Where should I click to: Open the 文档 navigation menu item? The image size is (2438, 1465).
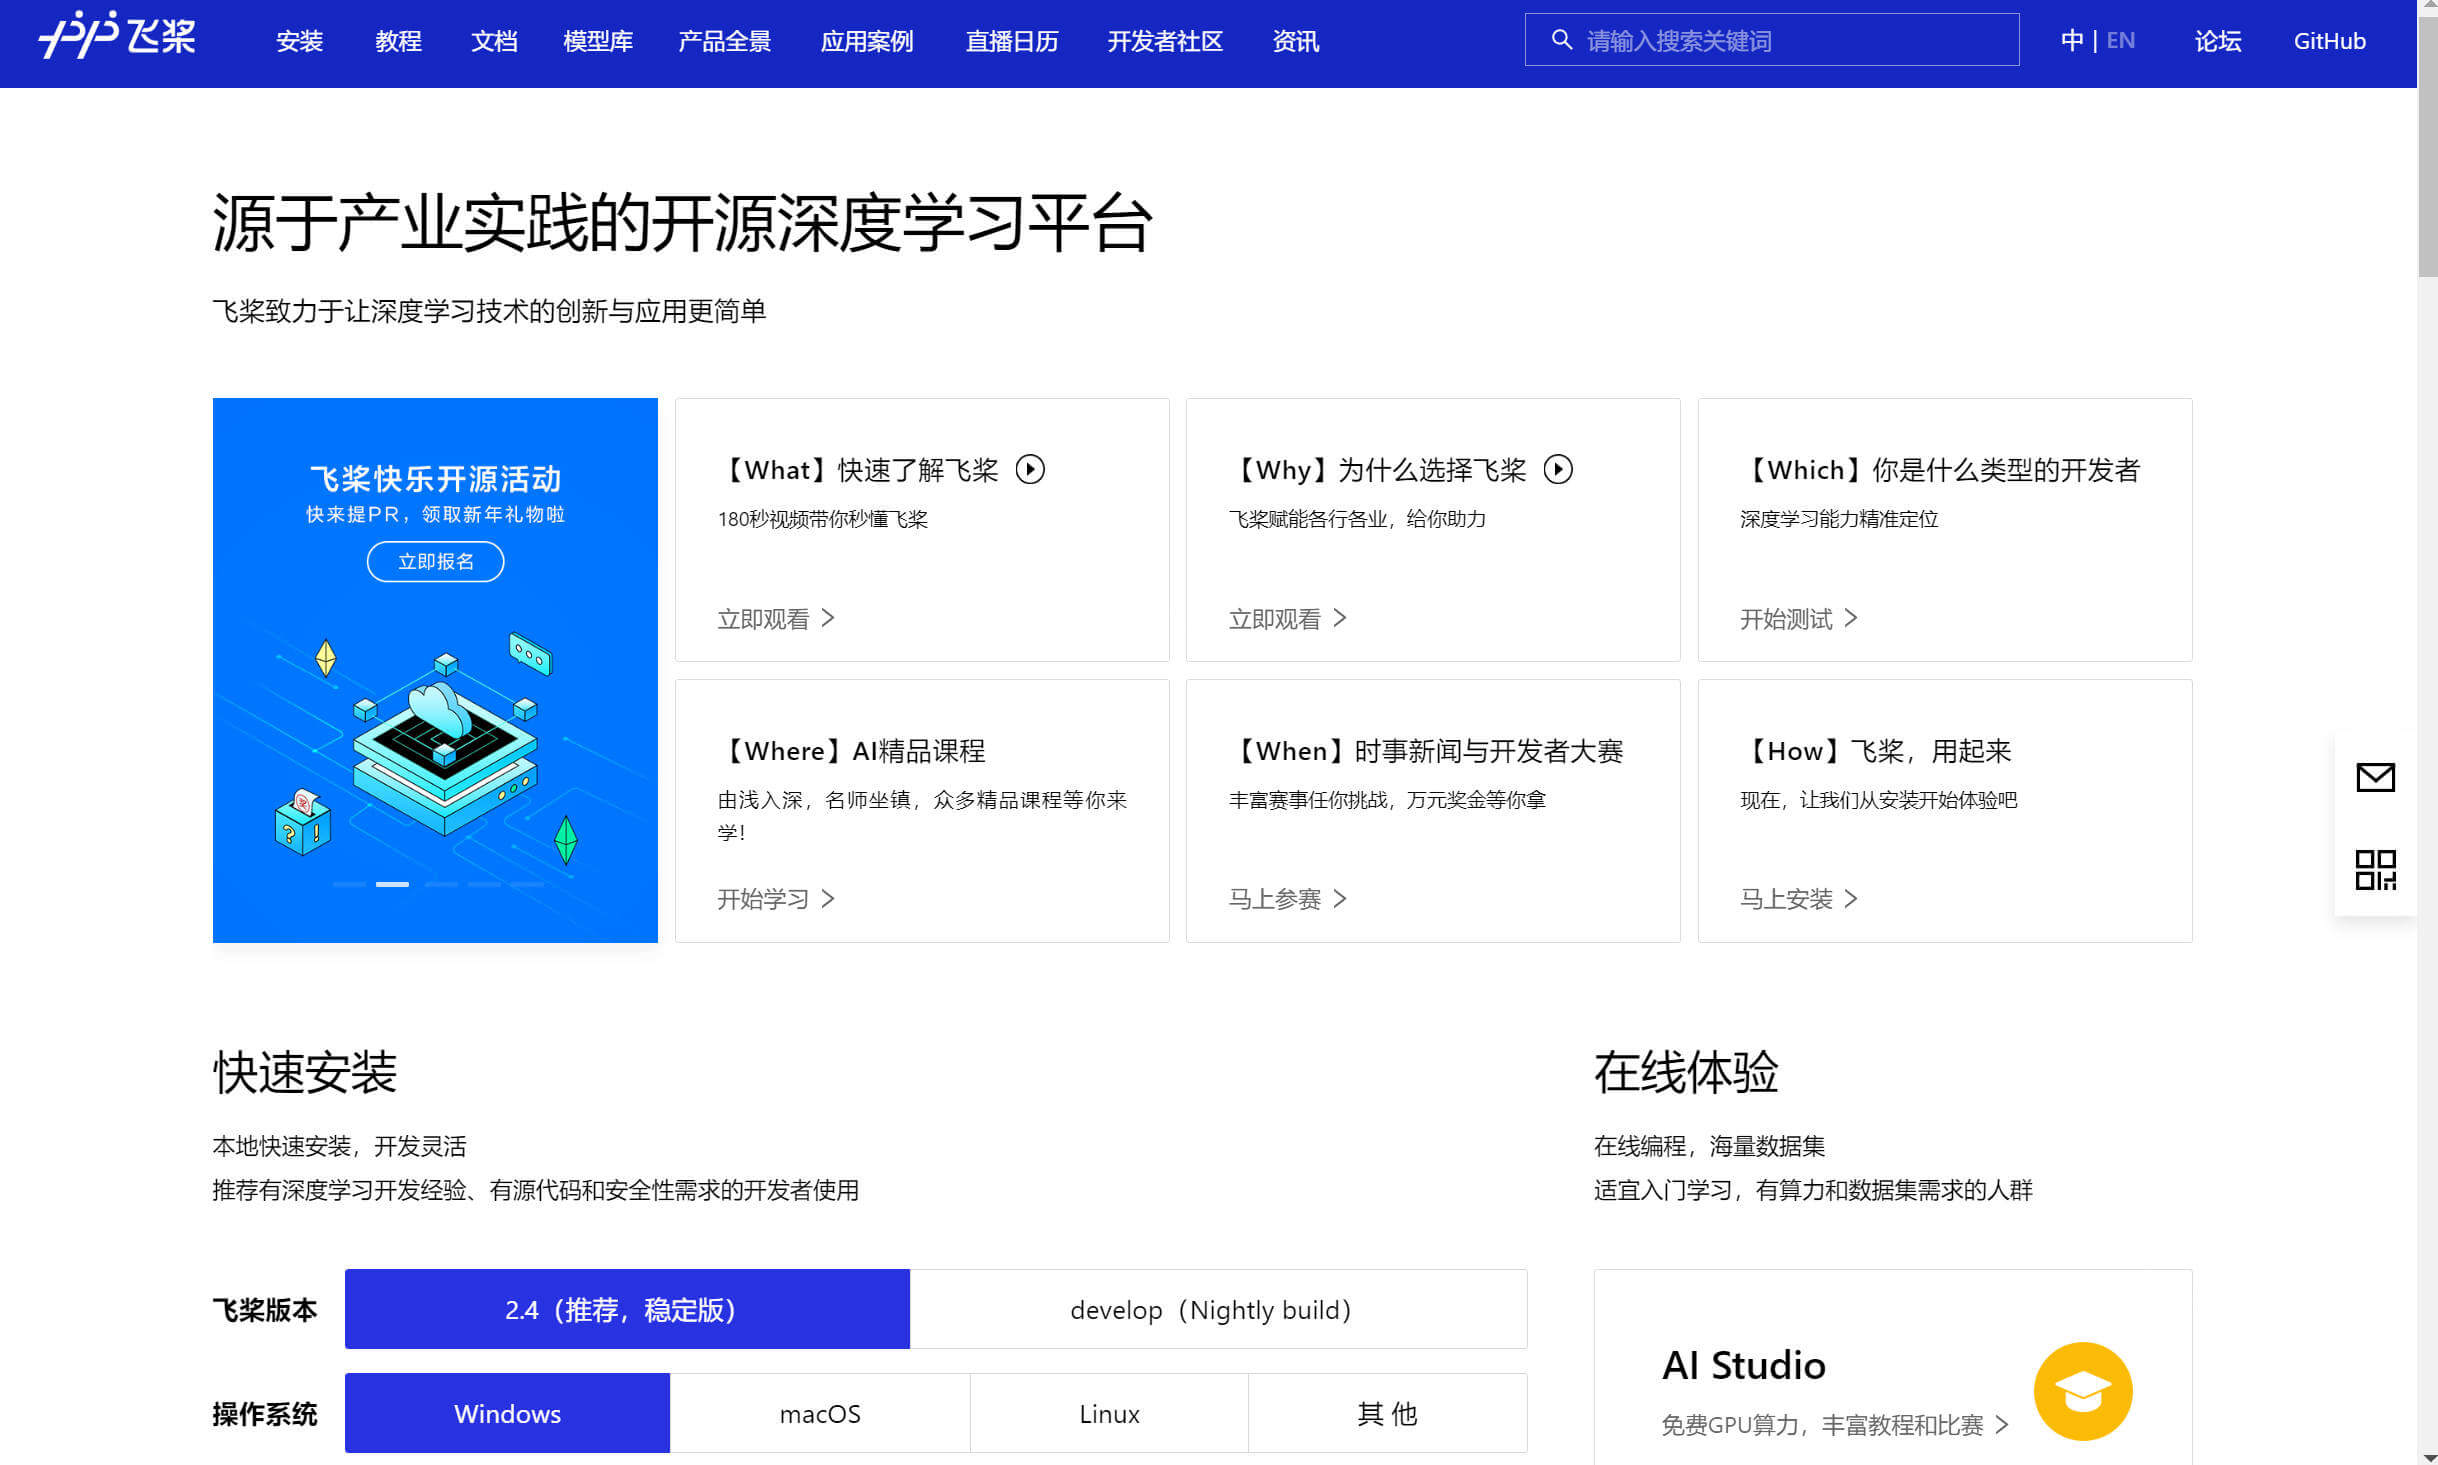pos(492,42)
